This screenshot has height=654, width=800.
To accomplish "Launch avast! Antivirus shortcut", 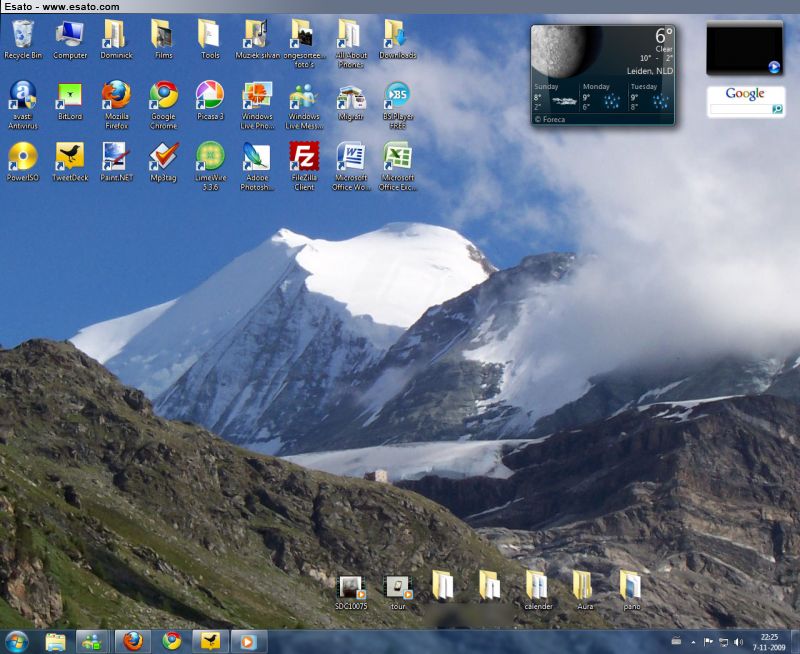I will [x=22, y=105].
